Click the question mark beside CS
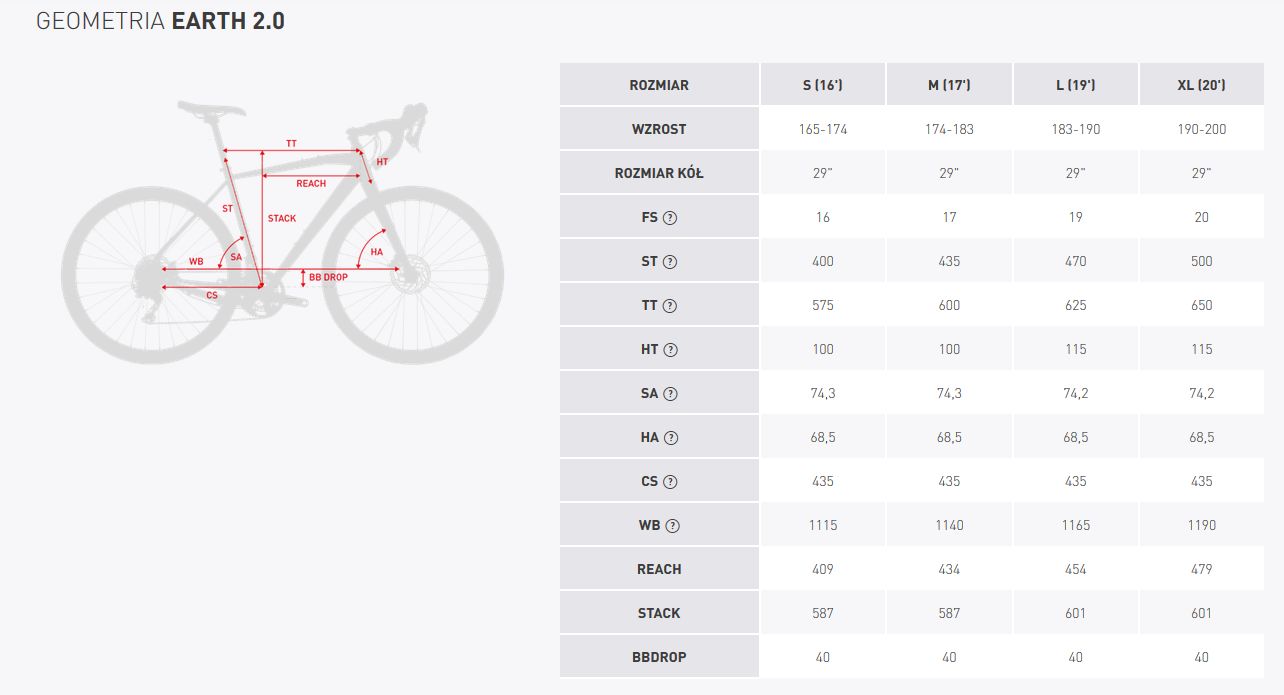1284x695 pixels. click(x=670, y=482)
